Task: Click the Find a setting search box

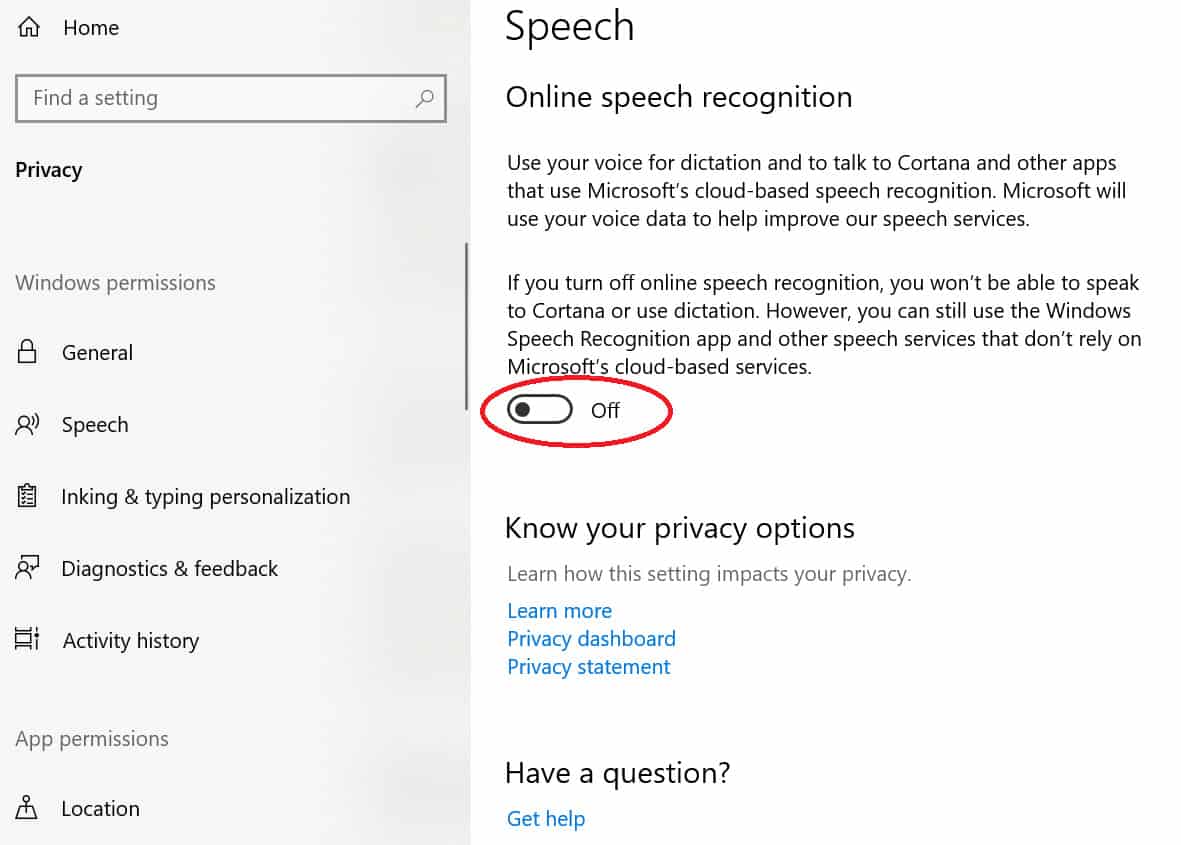Action: click(215, 98)
